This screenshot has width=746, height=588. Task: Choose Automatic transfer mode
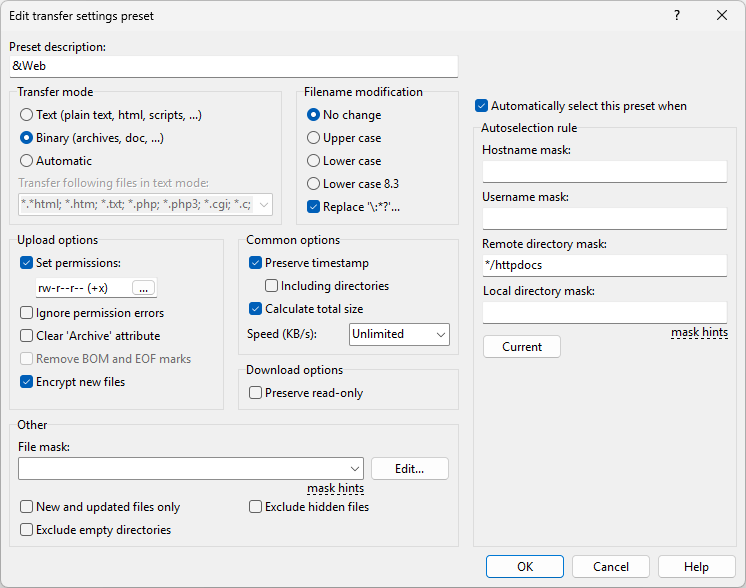coord(27,161)
